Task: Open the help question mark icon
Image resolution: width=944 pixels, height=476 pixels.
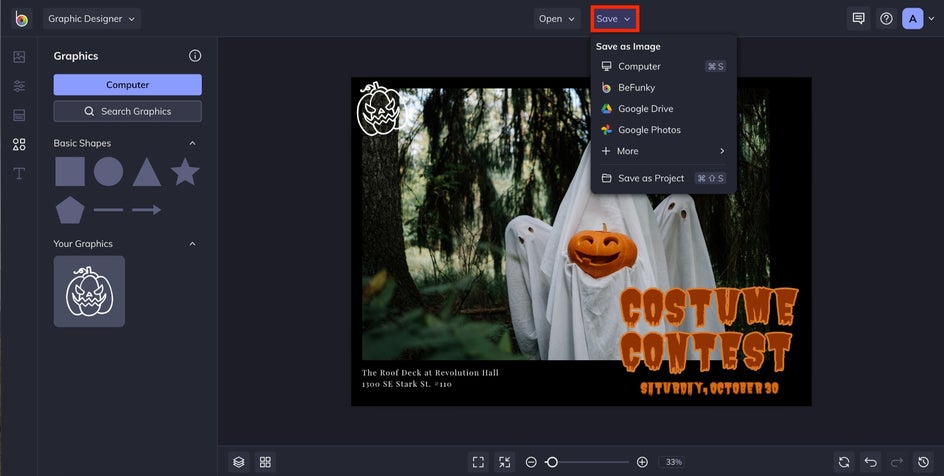Action: (x=886, y=19)
